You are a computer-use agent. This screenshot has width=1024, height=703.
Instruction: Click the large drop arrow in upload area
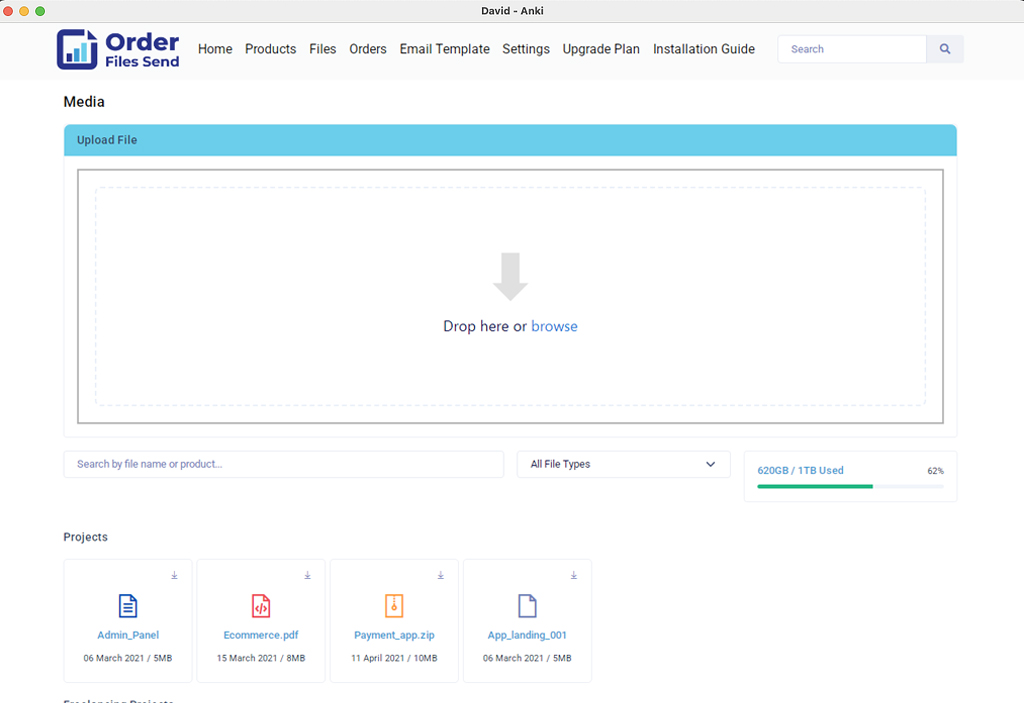(x=510, y=277)
